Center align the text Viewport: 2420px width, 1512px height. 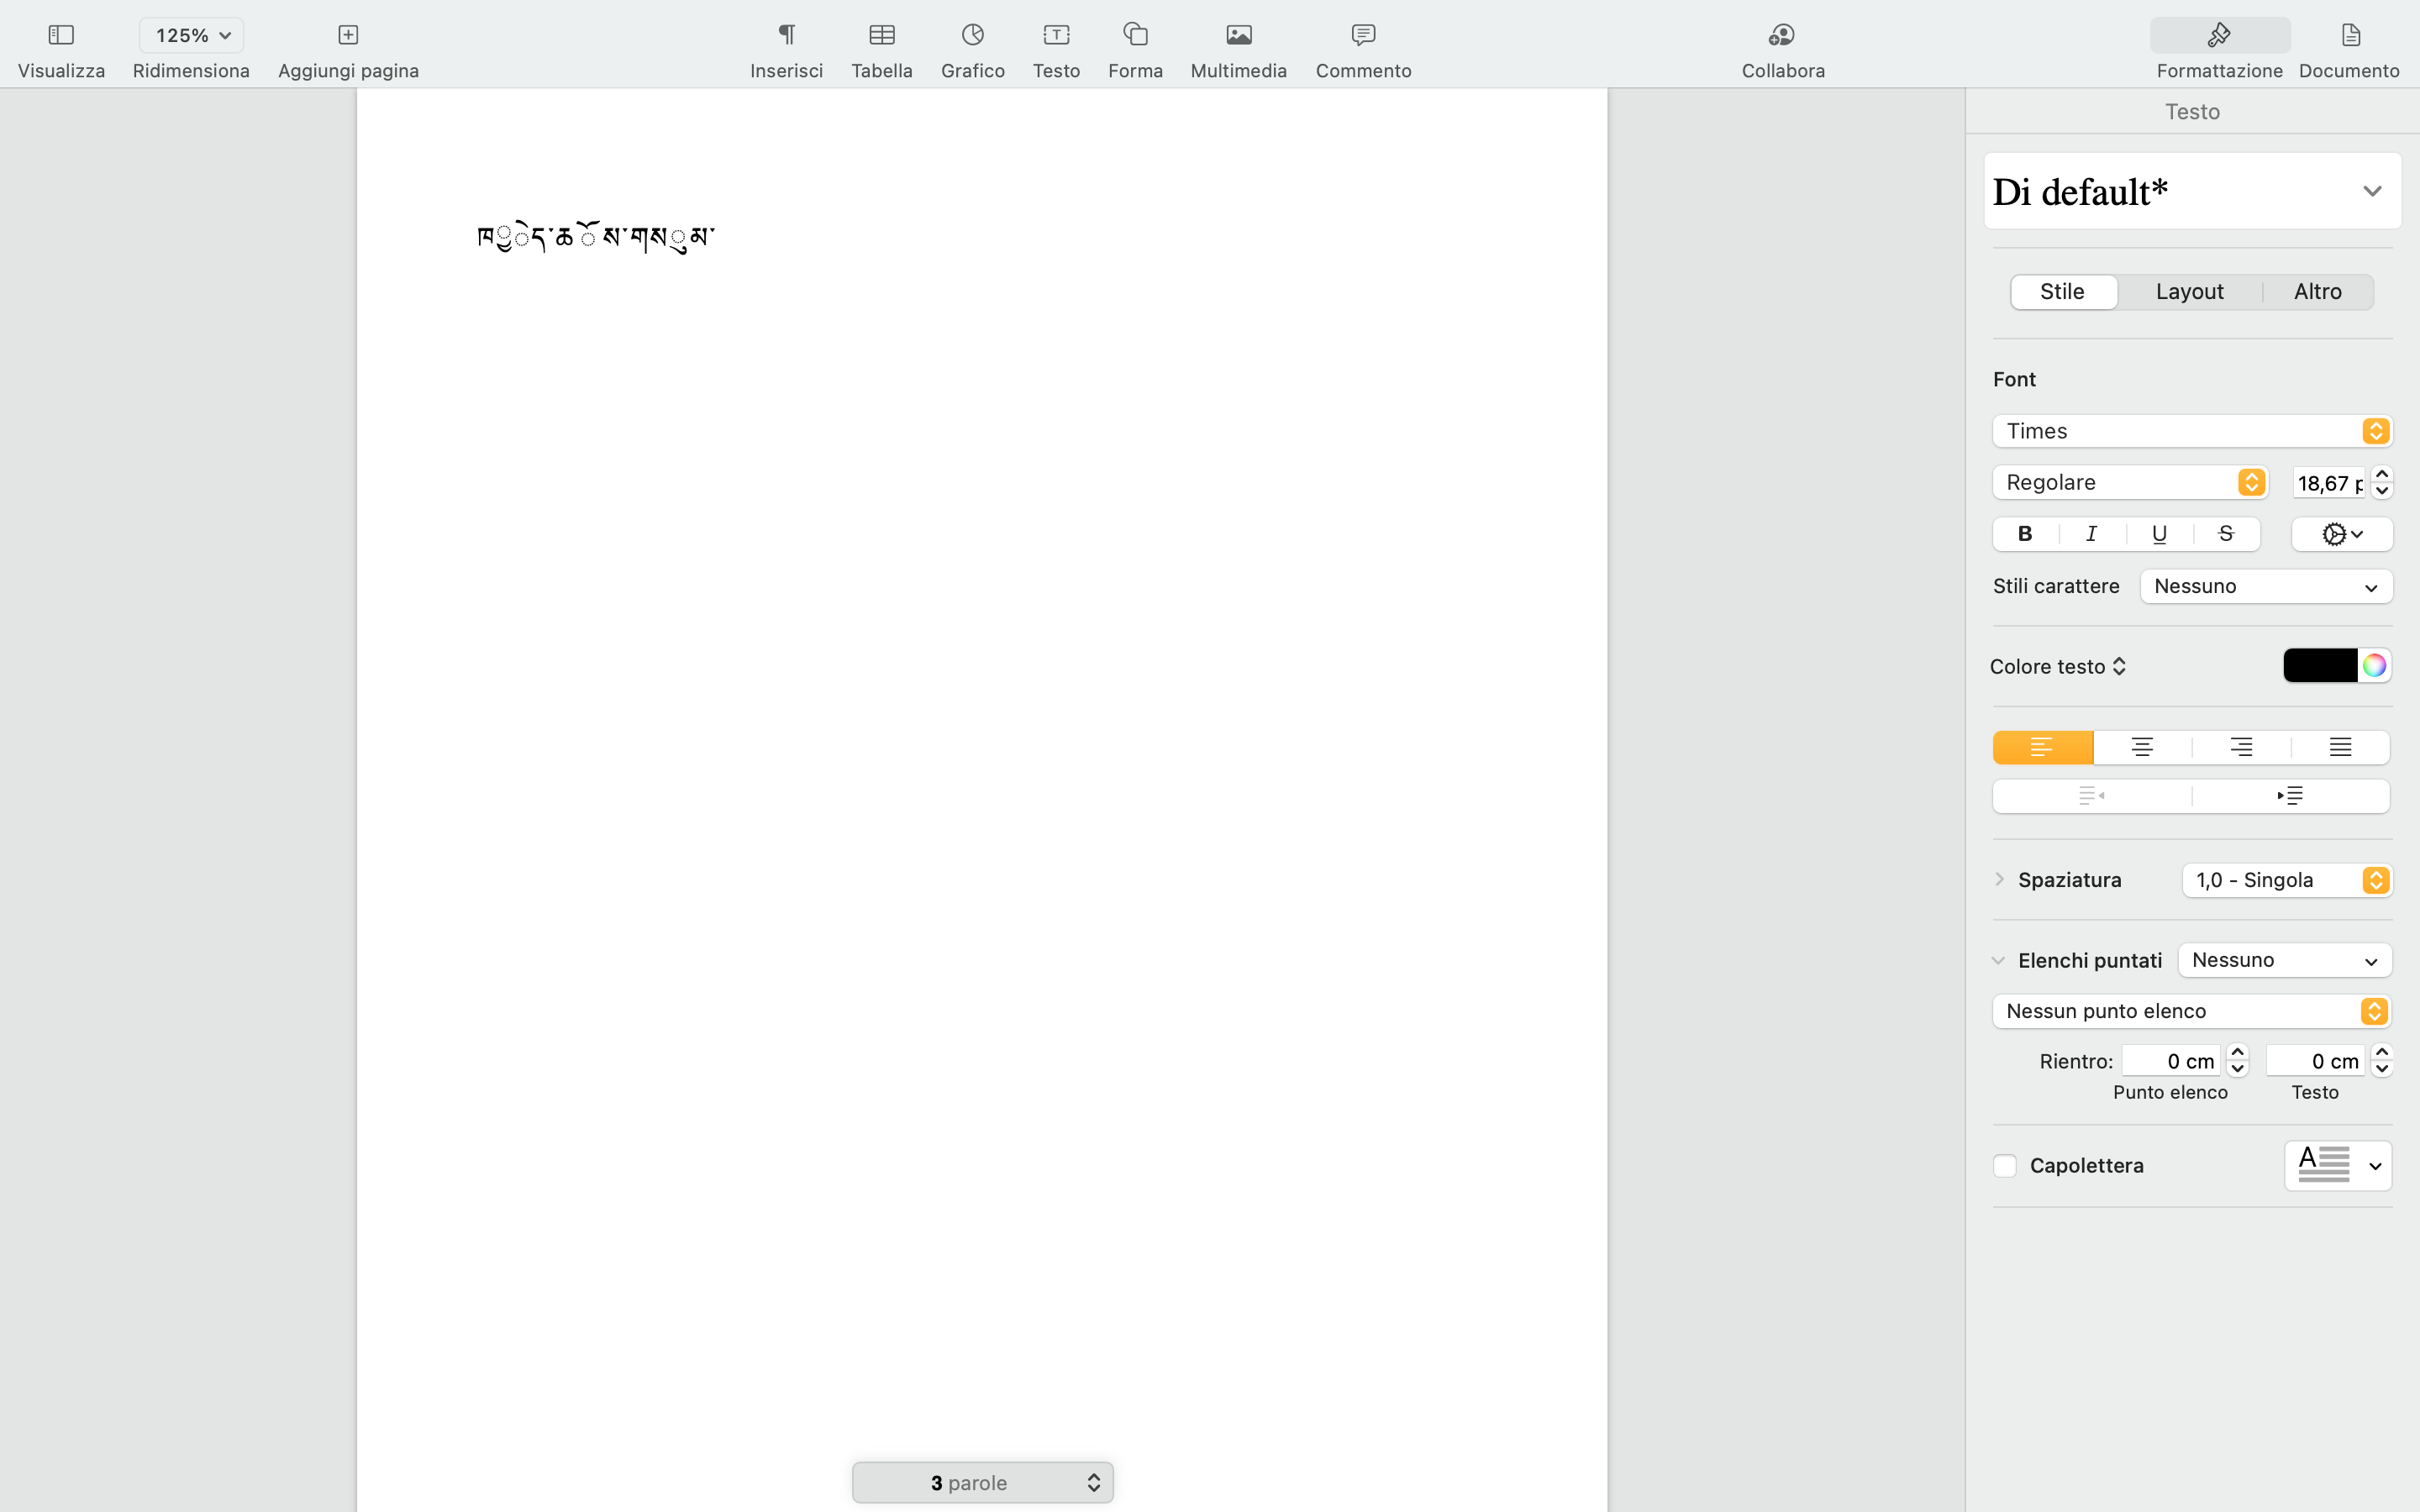(2142, 748)
